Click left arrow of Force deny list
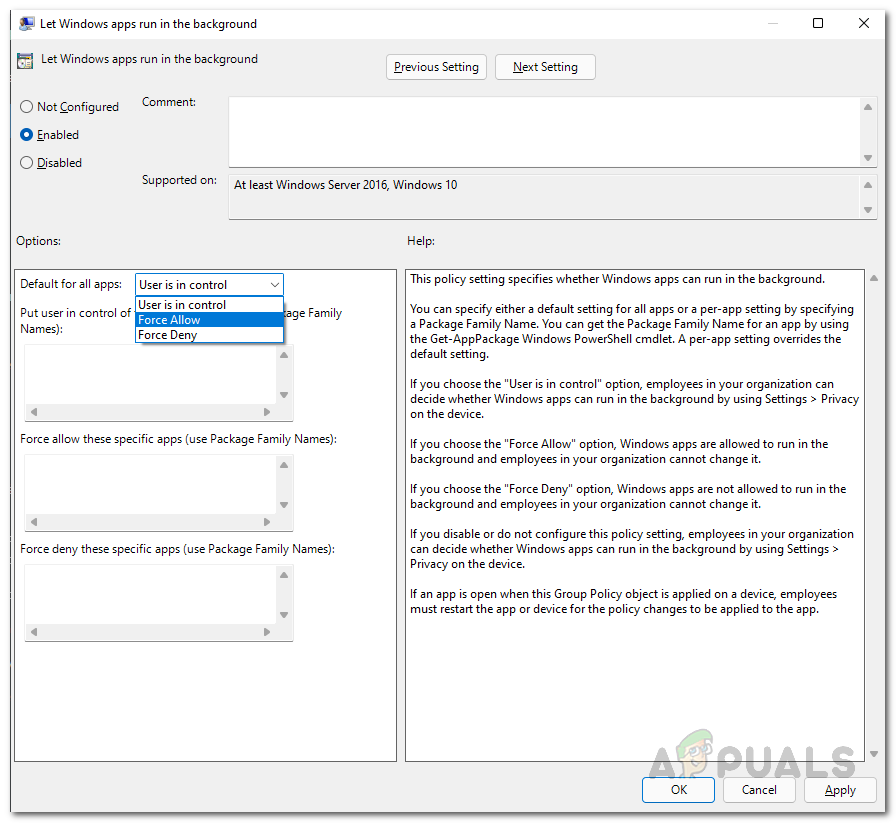This screenshot has height=823, width=896. pyautogui.click(x=34, y=632)
